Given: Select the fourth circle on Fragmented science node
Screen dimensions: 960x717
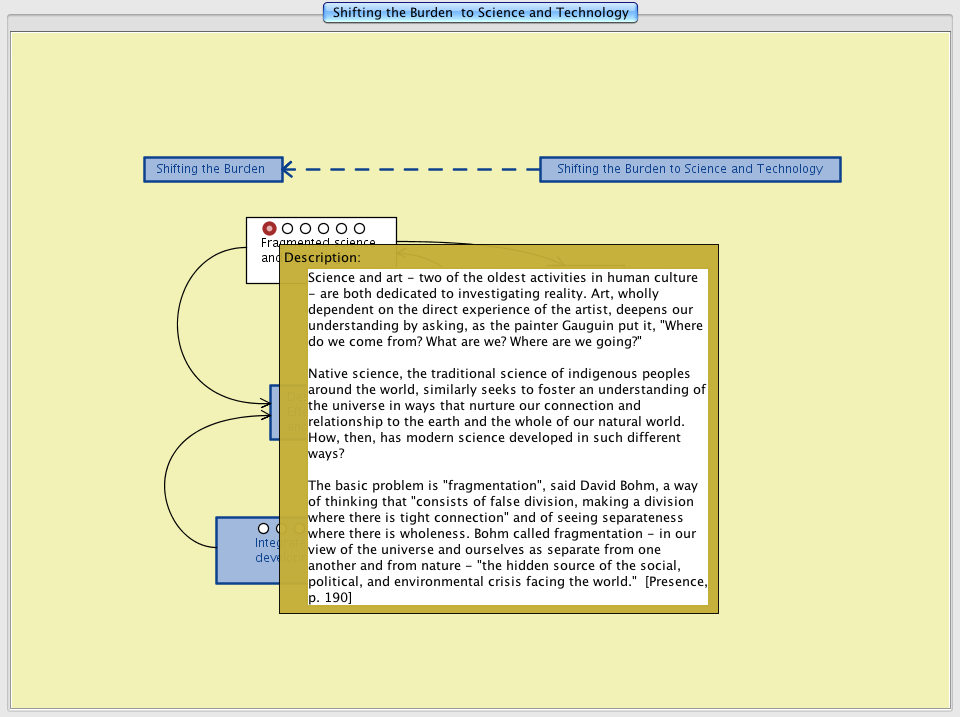Looking at the screenshot, I should (323, 228).
